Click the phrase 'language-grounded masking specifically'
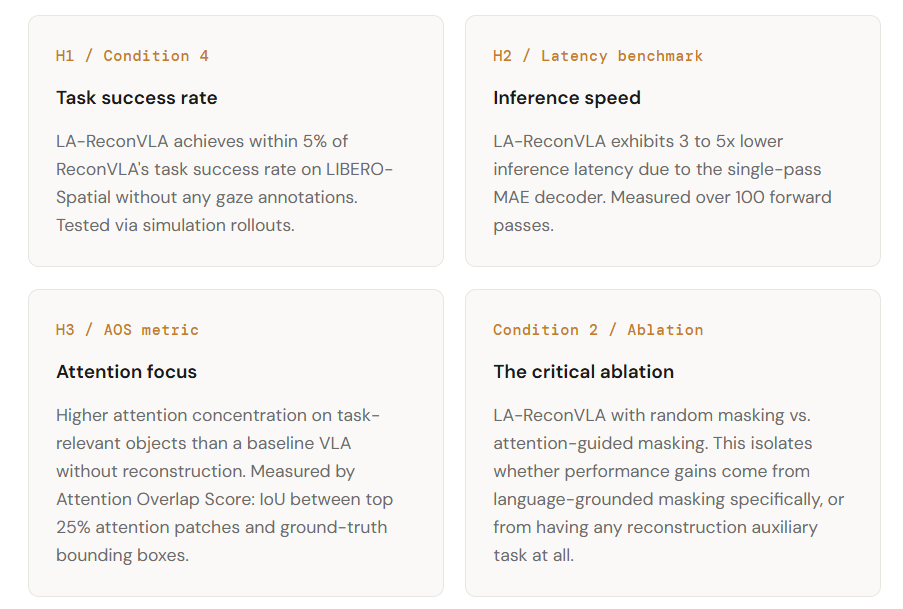The width and height of the screenshot is (903, 609). (x=658, y=500)
